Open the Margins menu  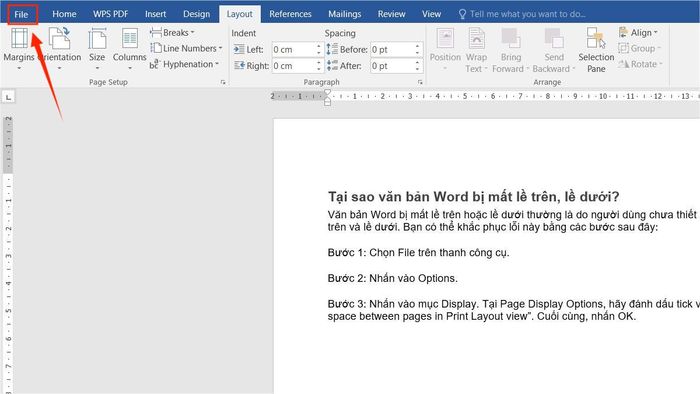click(x=19, y=49)
